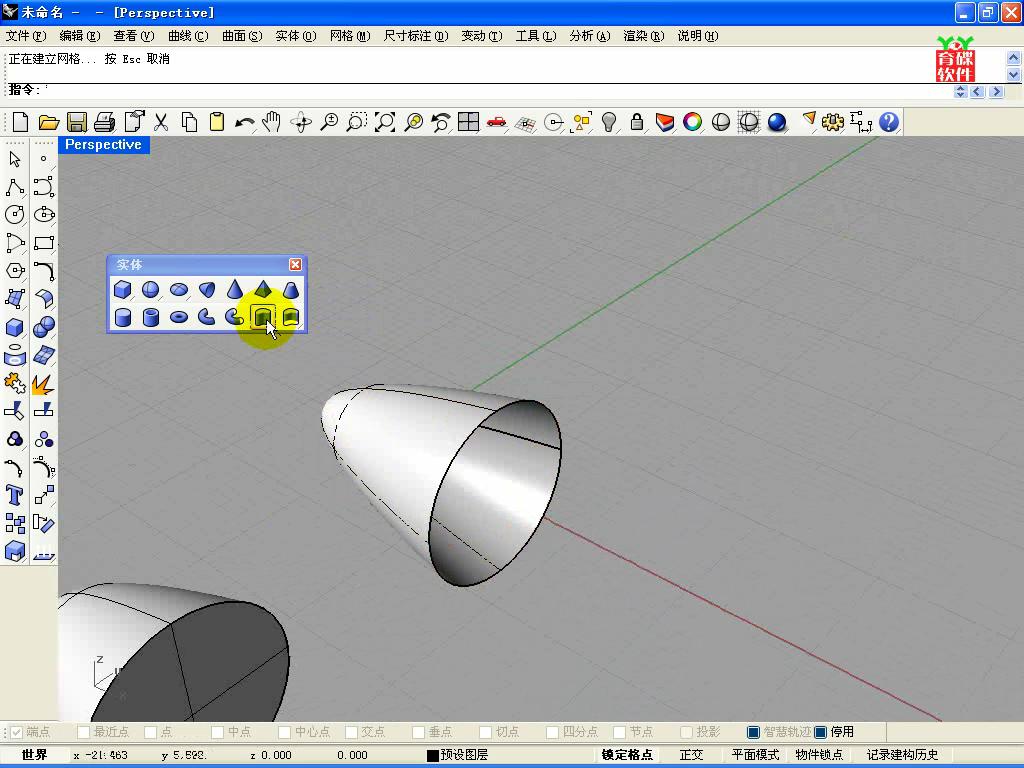
Task: Select the Circle tool in the left toolbar
Action: (14, 215)
